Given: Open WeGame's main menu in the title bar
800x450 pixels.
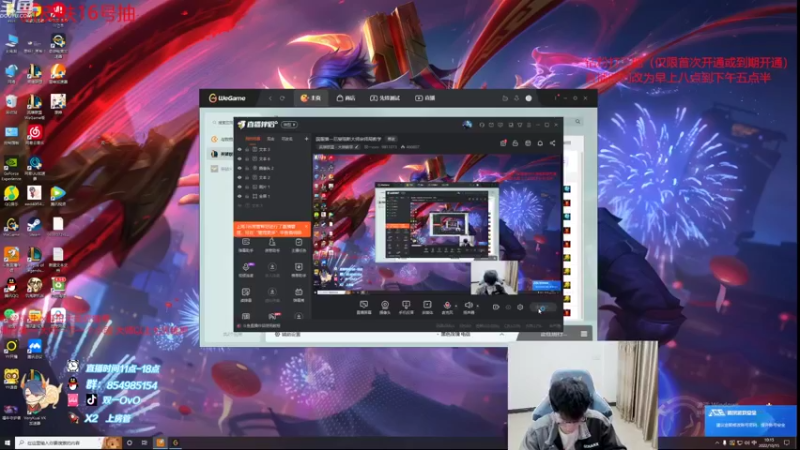Looking at the screenshot, I should [x=557, y=98].
